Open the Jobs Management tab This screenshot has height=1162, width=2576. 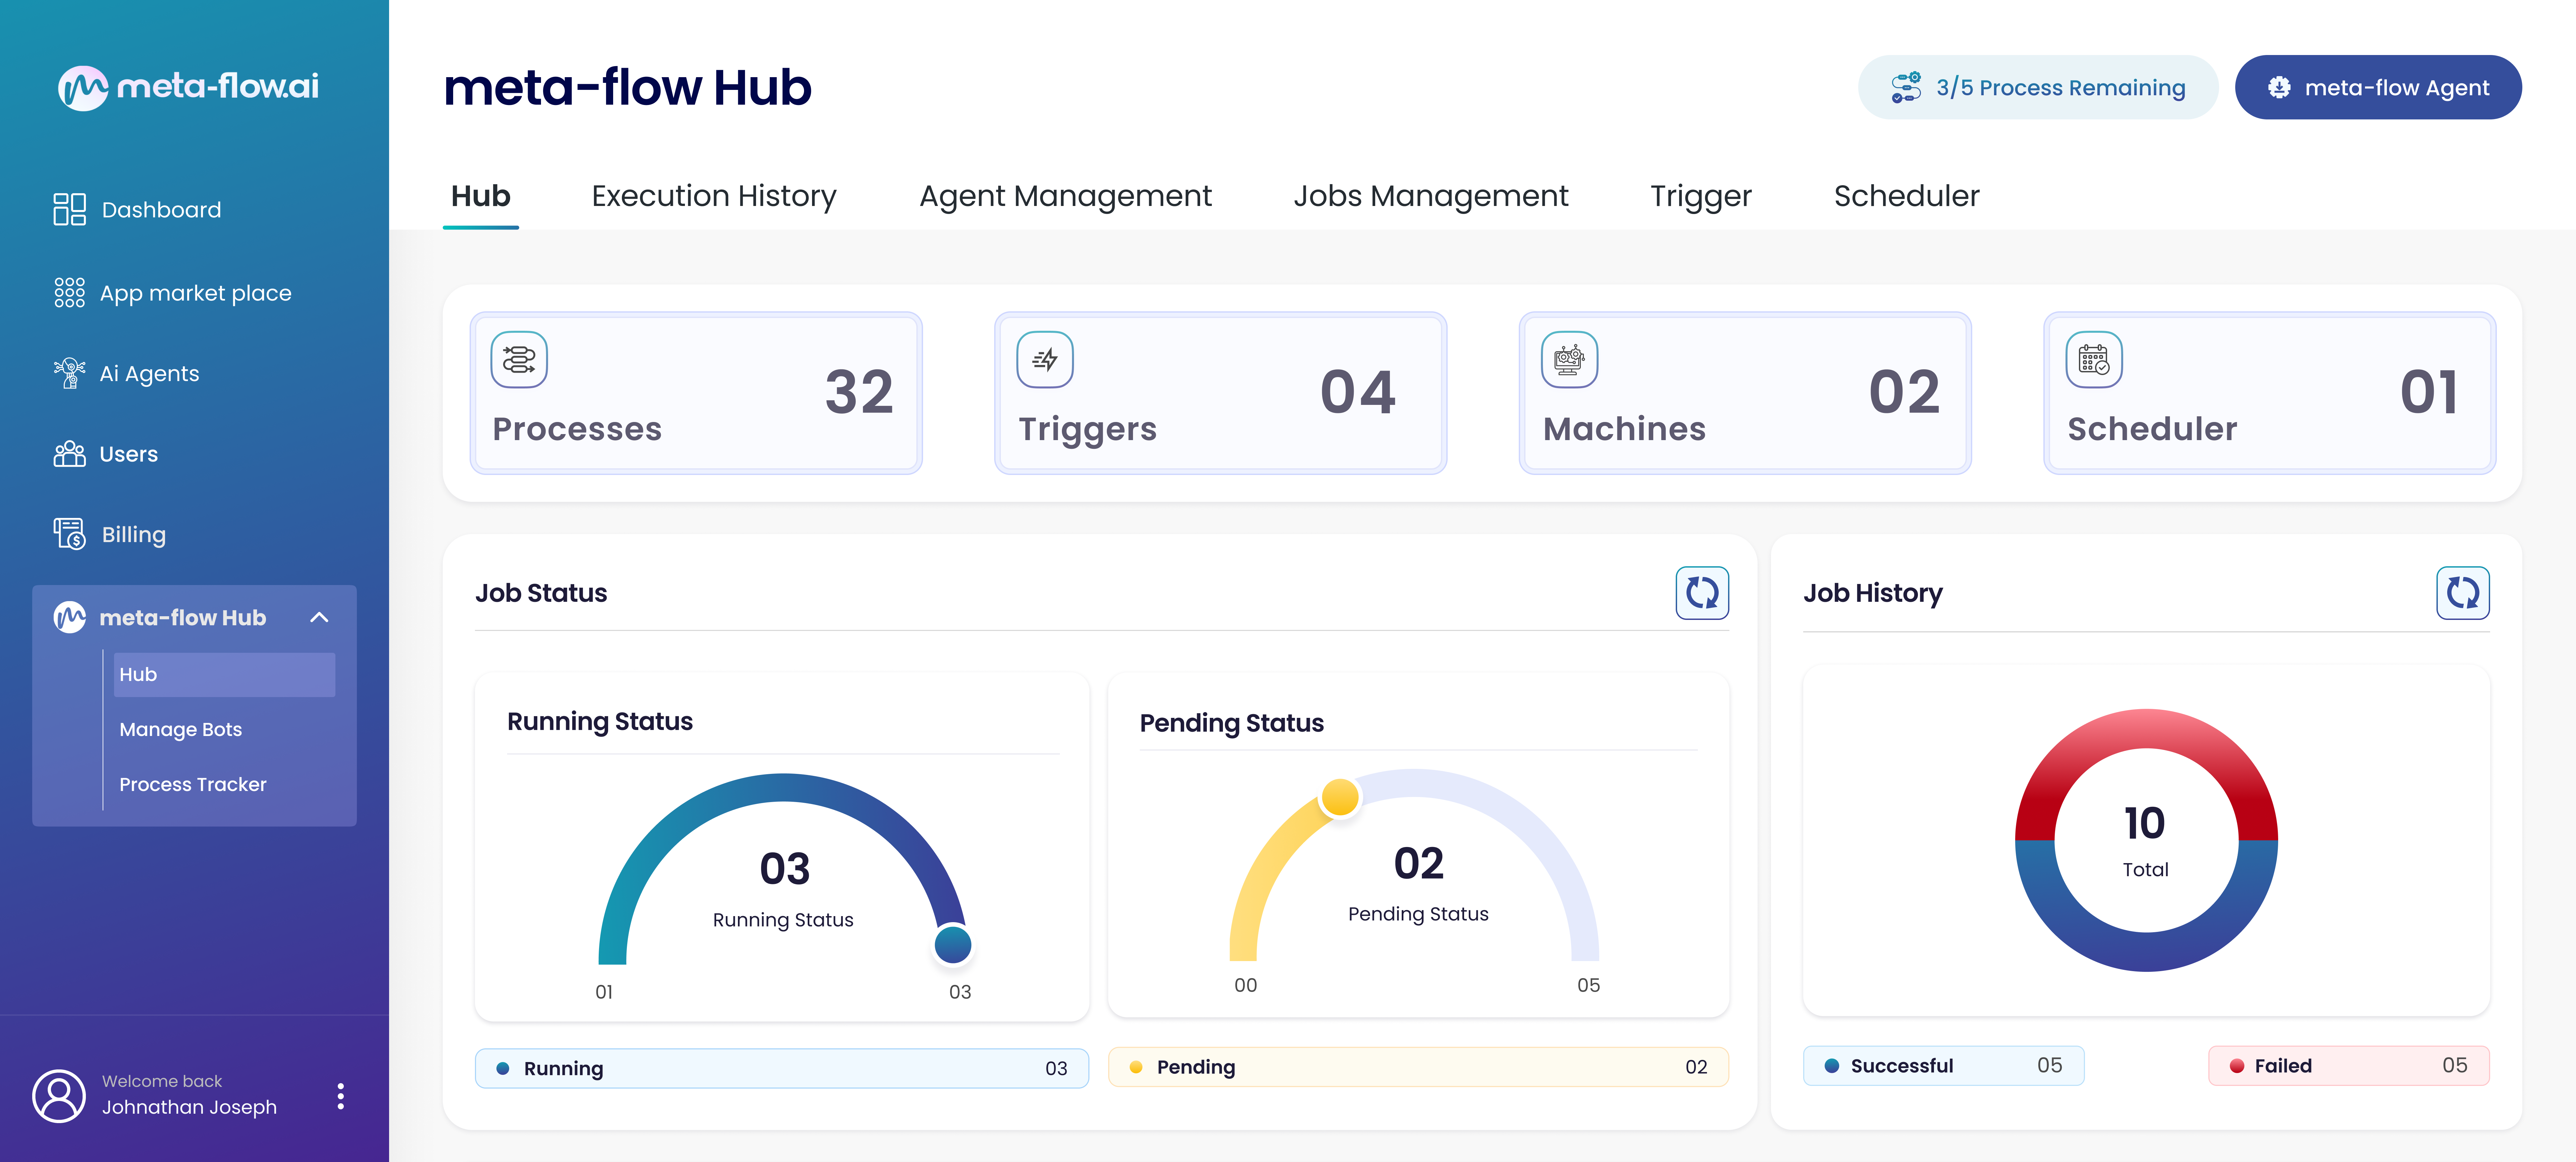point(1431,196)
